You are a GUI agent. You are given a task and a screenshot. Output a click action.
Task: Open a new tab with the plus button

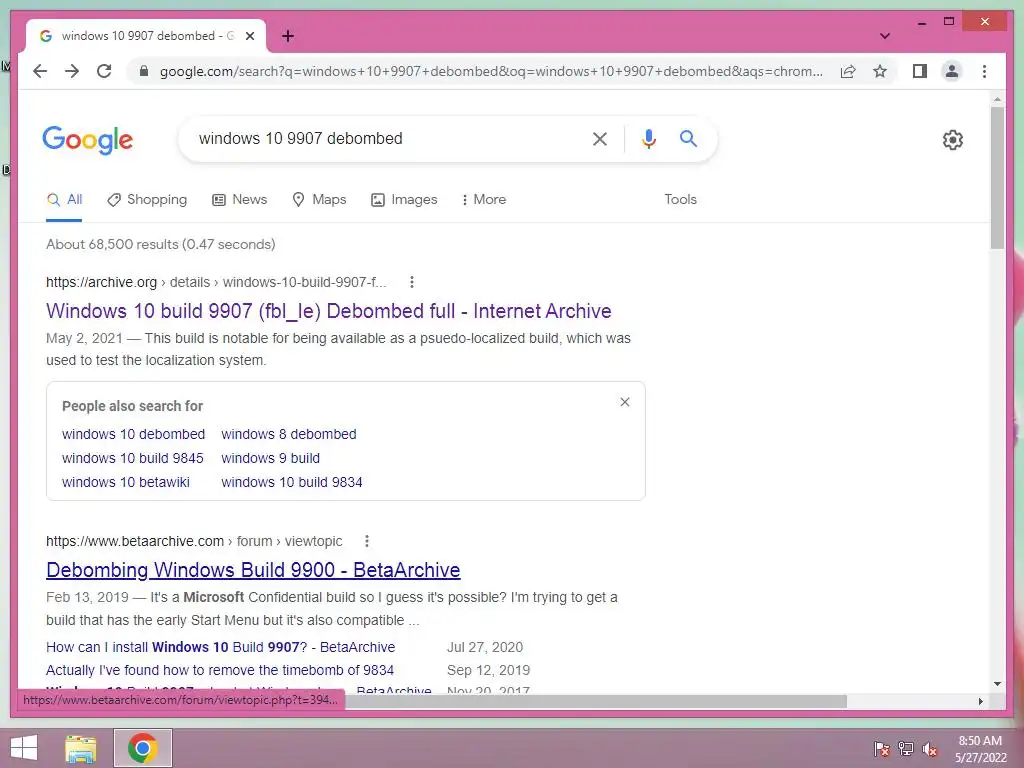[x=288, y=36]
